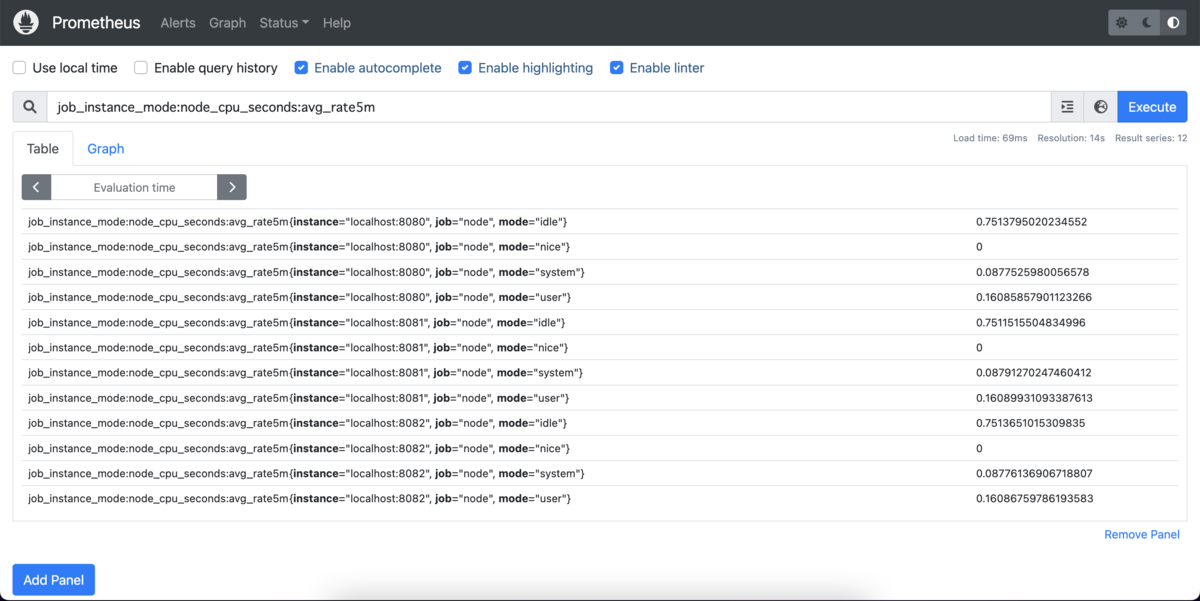Switch to light theme sun icon
Screen dimensions: 1200x601
[x=1122, y=22]
